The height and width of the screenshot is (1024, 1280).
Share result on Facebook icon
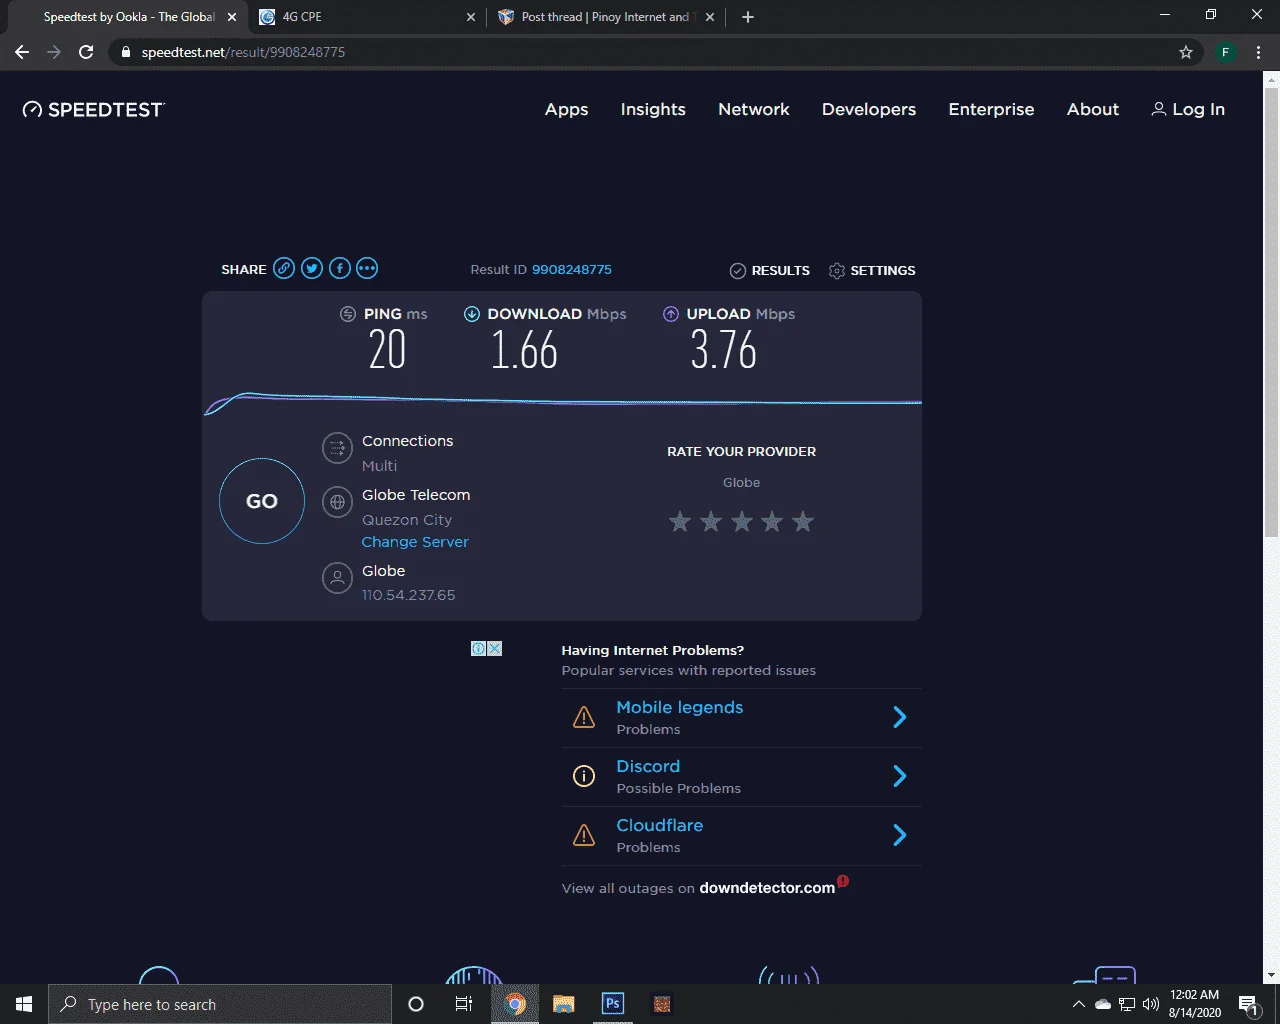tap(340, 268)
